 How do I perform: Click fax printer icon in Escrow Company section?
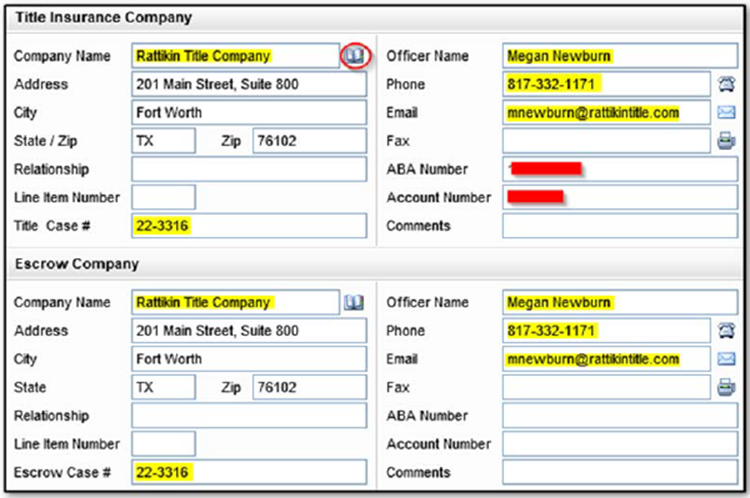click(x=726, y=387)
